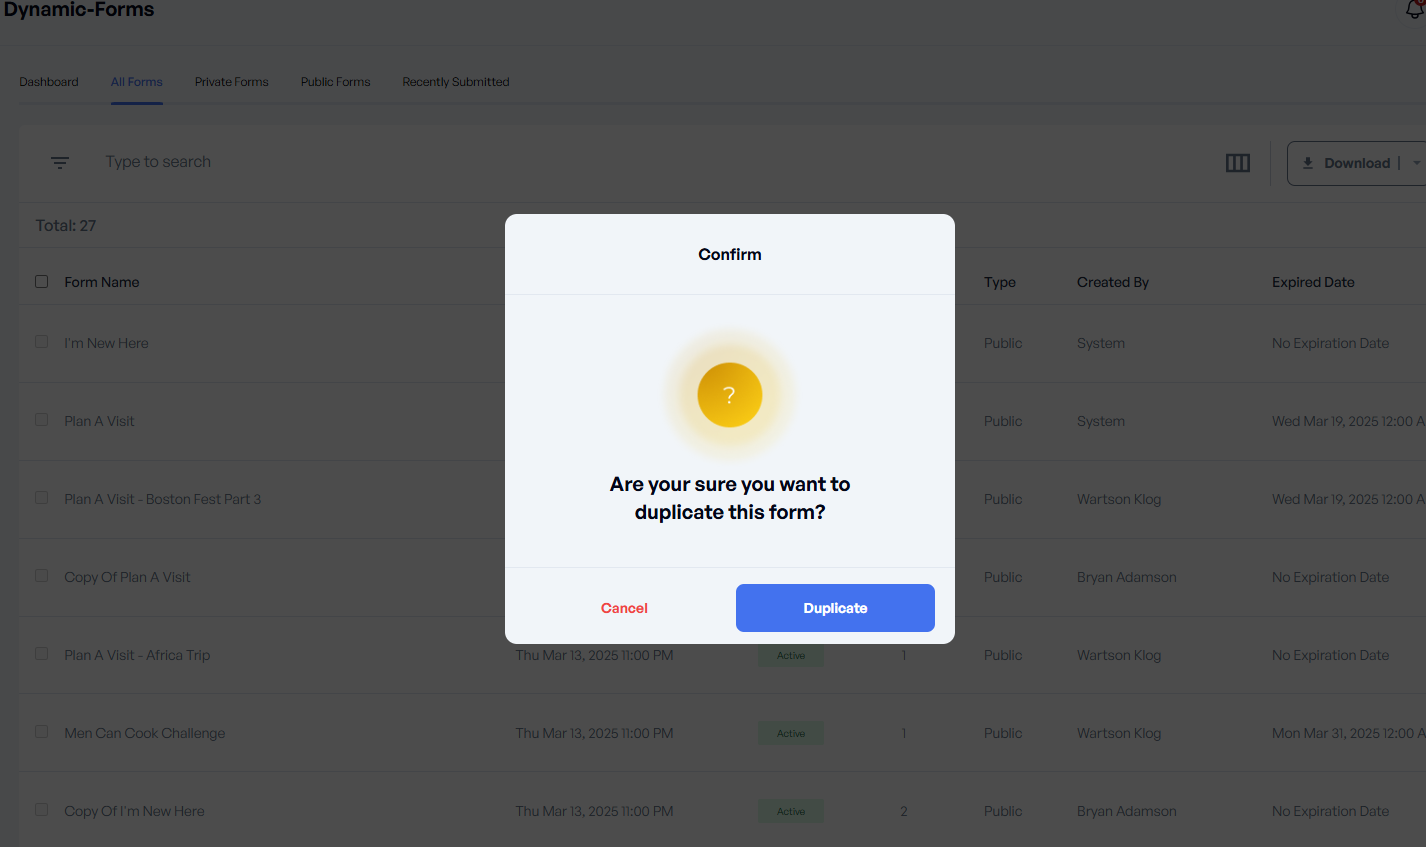Image resolution: width=1426 pixels, height=847 pixels.
Task: Open the Copy Of Plan A Visit form
Action: (127, 577)
